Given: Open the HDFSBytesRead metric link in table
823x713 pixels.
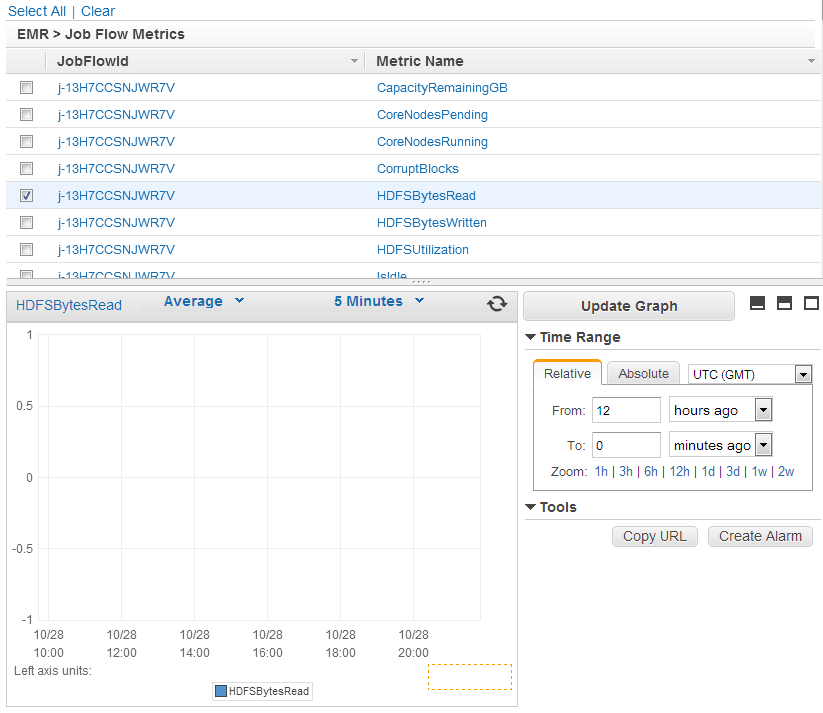Looking at the screenshot, I should click(426, 196).
